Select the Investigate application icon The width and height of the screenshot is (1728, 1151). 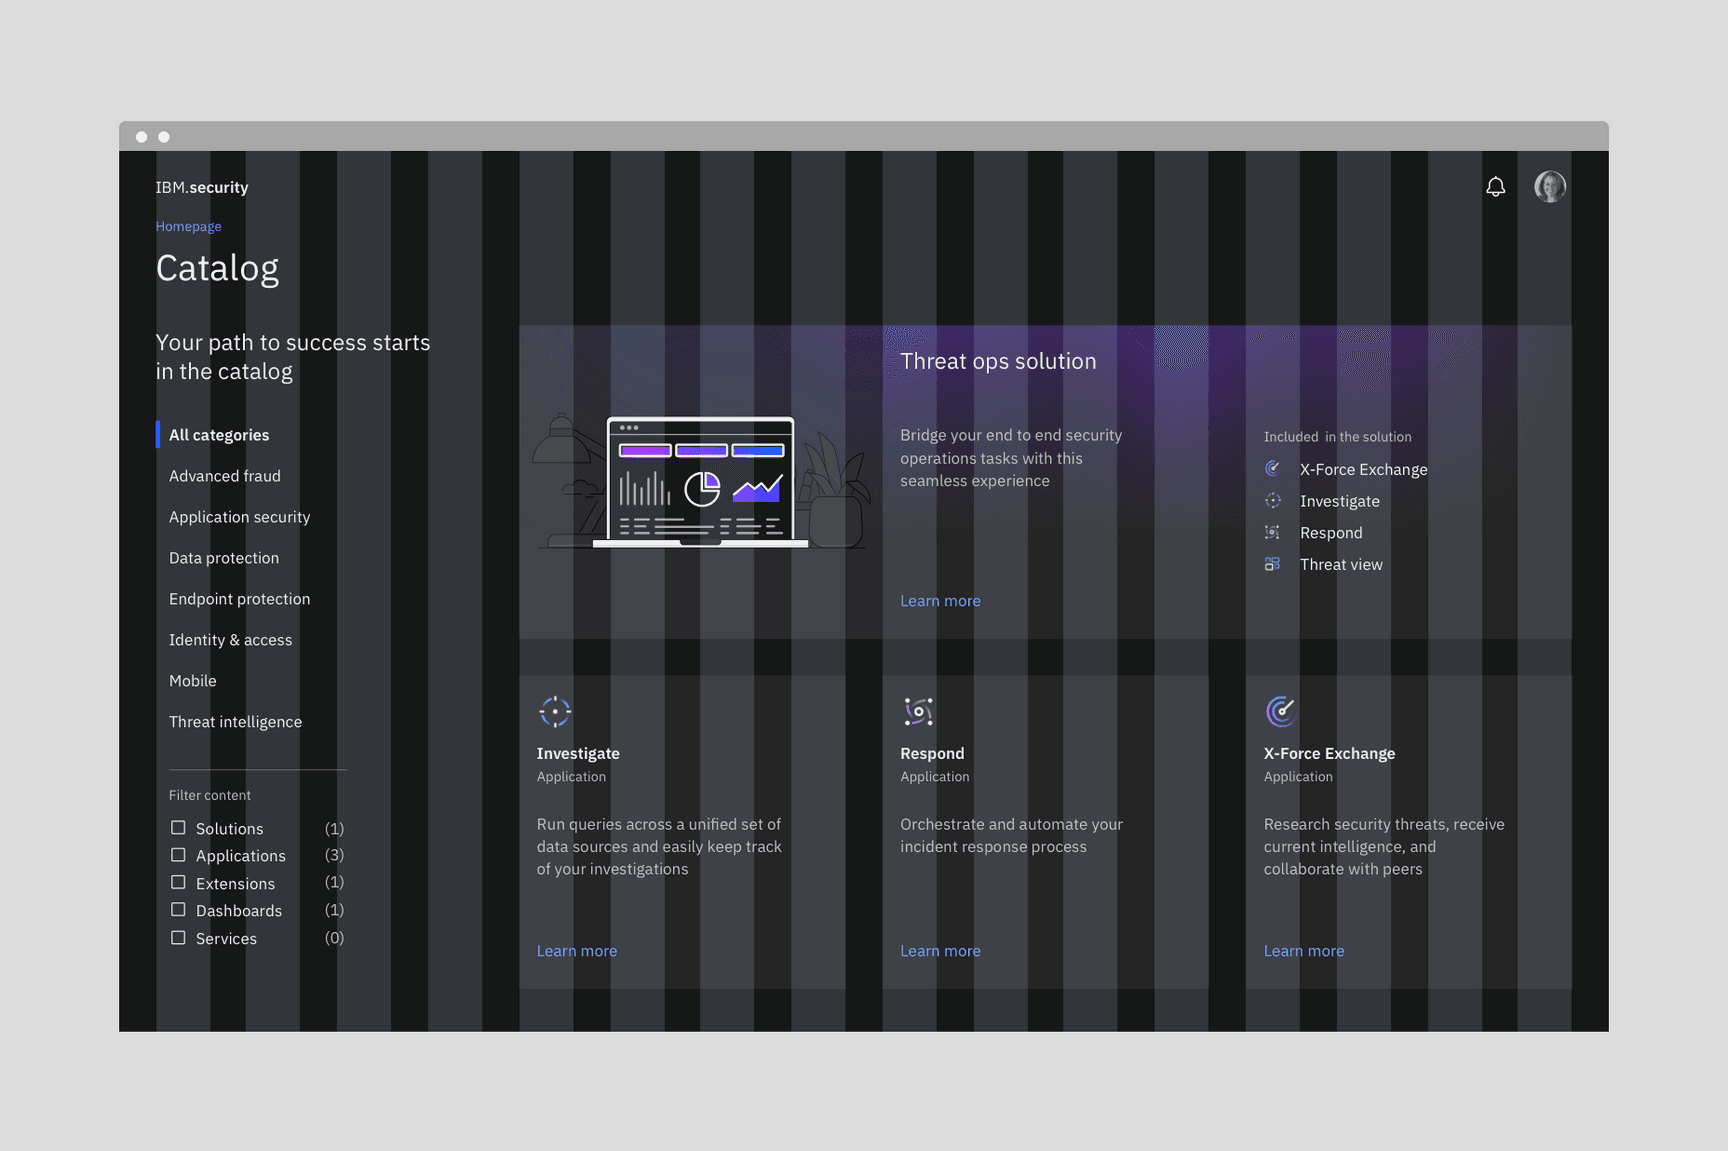point(553,710)
